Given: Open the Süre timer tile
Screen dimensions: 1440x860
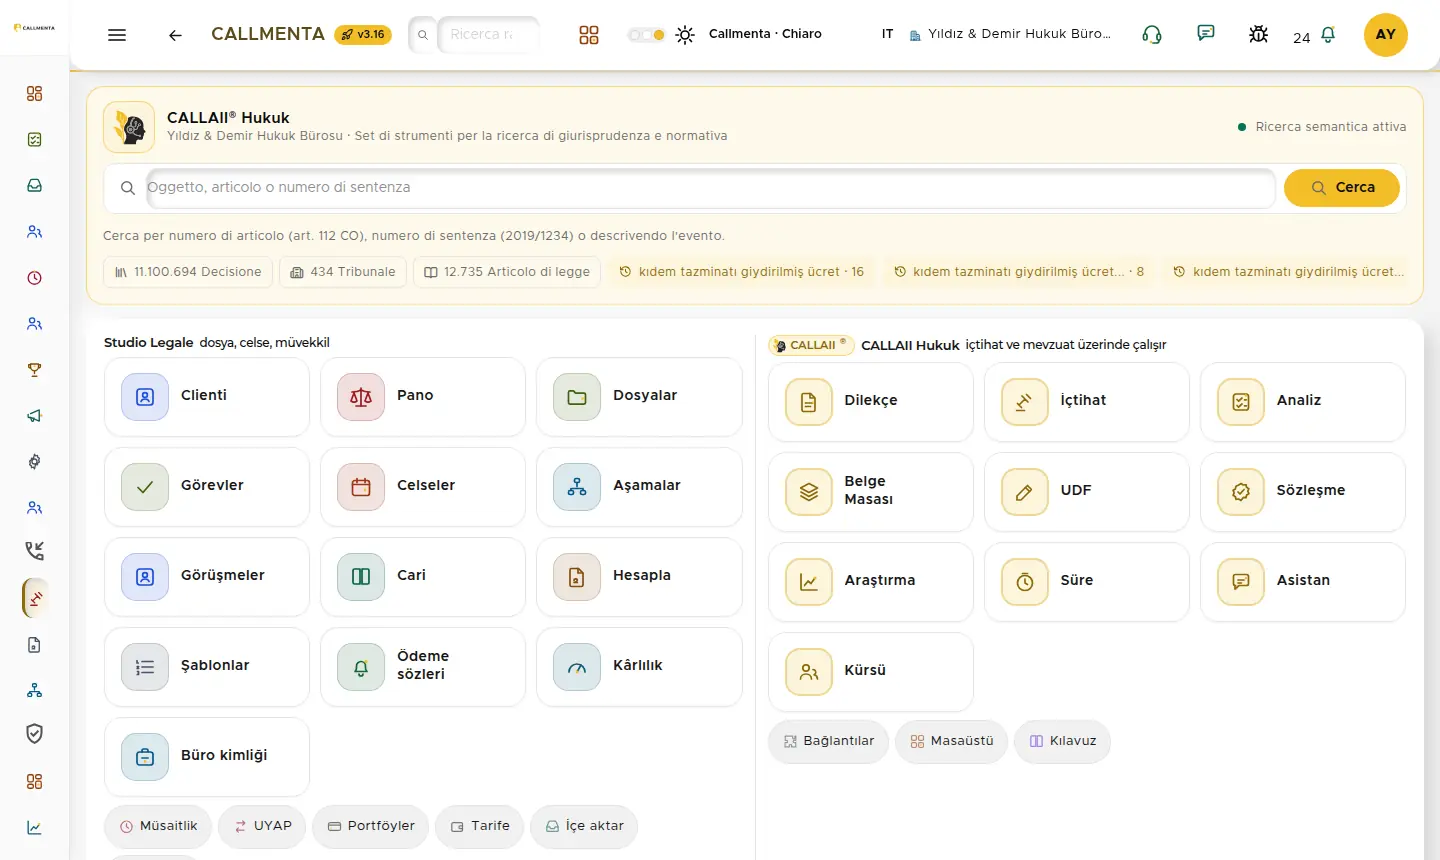Looking at the screenshot, I should (1087, 581).
